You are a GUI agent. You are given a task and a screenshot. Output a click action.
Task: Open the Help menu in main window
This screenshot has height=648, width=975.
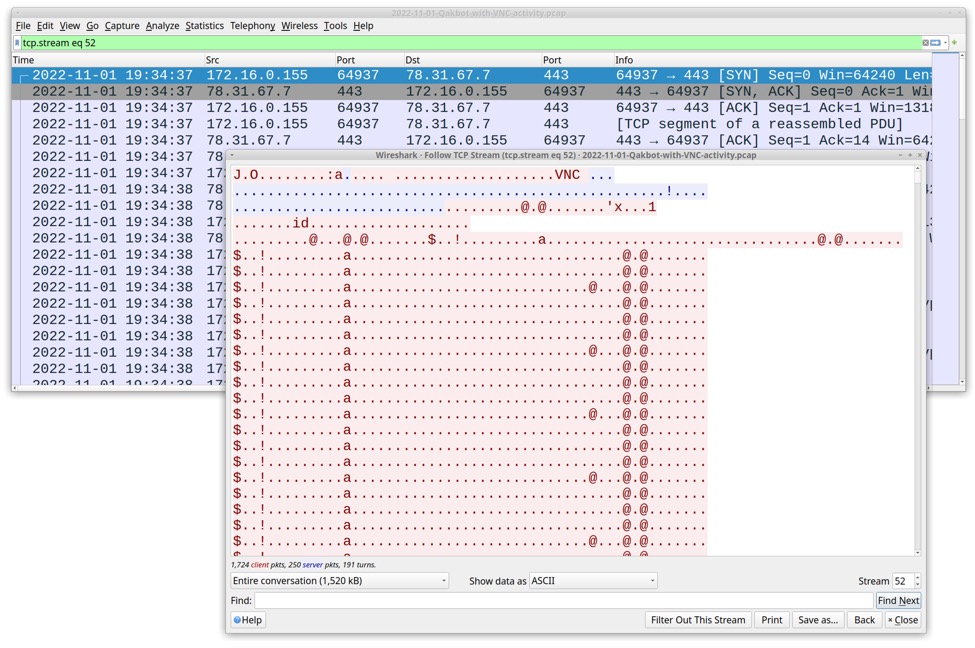click(363, 25)
